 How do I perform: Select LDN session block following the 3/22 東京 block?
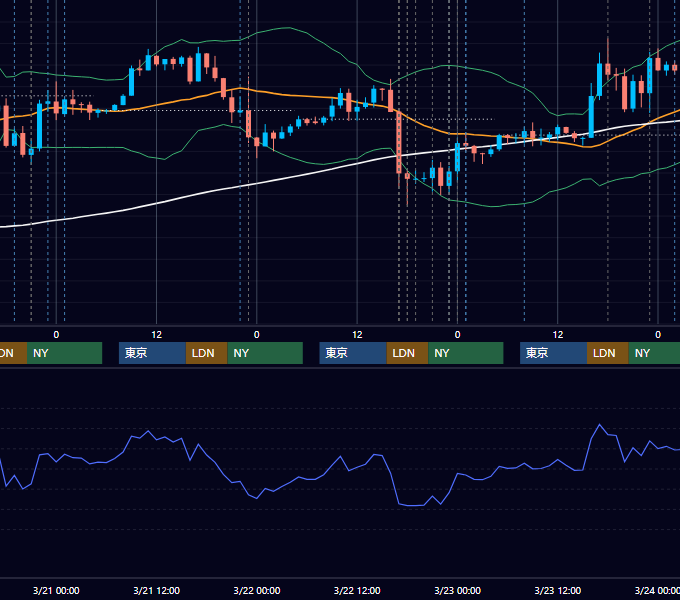[x=407, y=353]
